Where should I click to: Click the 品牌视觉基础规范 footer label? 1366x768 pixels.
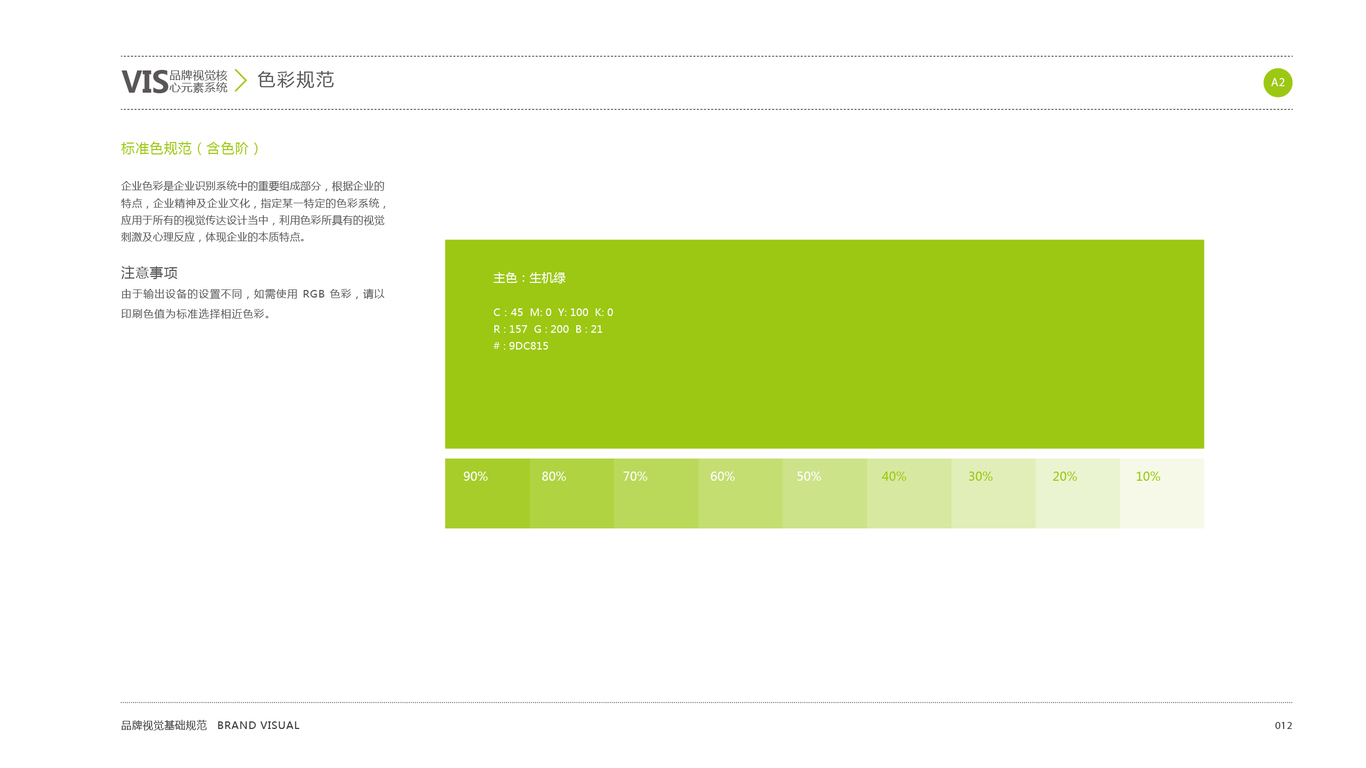[164, 725]
